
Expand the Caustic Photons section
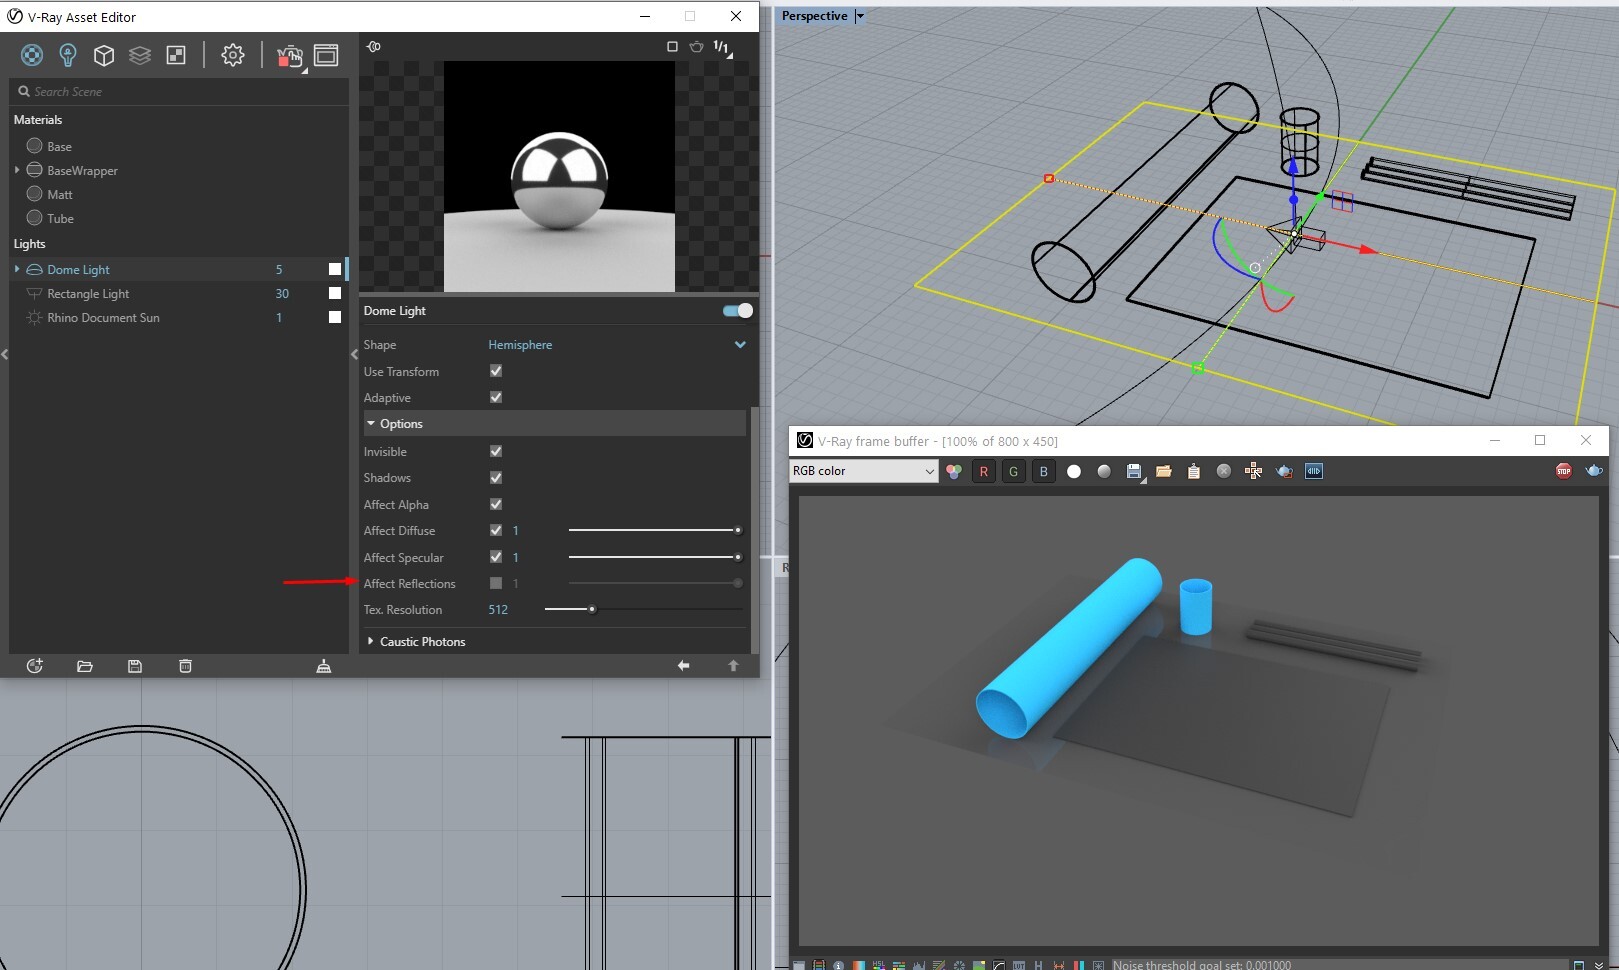(x=371, y=642)
